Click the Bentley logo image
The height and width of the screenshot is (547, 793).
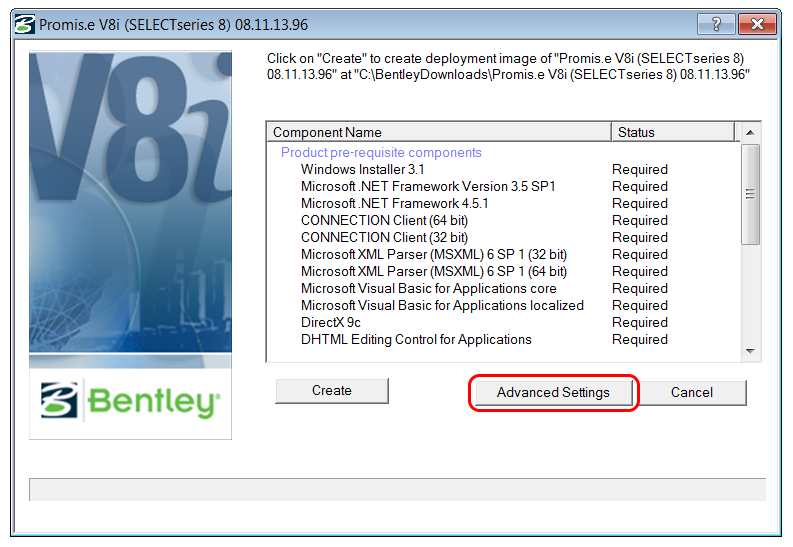pyautogui.click(x=130, y=401)
